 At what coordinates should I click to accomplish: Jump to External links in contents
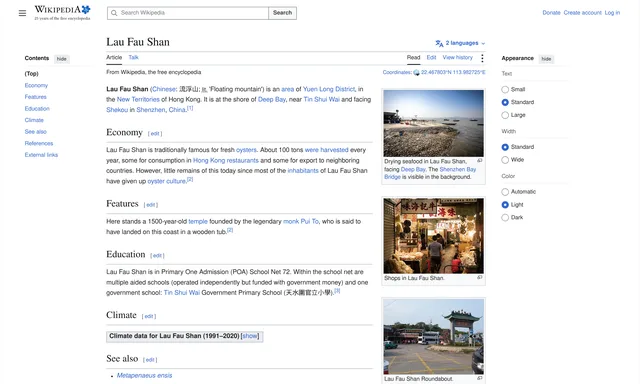[41, 155]
